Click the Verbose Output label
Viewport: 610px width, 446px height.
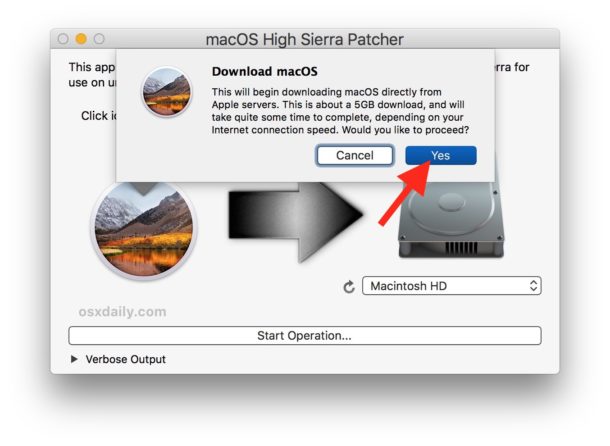tap(126, 359)
